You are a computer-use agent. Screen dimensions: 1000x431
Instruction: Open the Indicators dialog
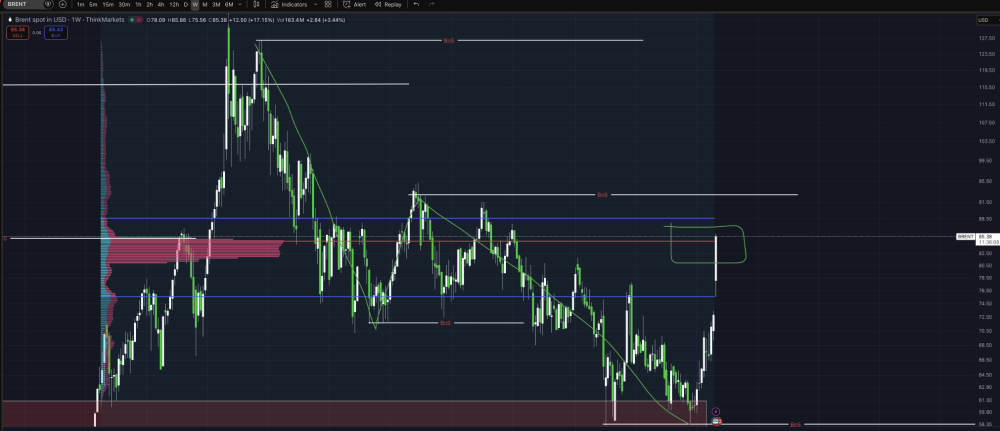290,4
